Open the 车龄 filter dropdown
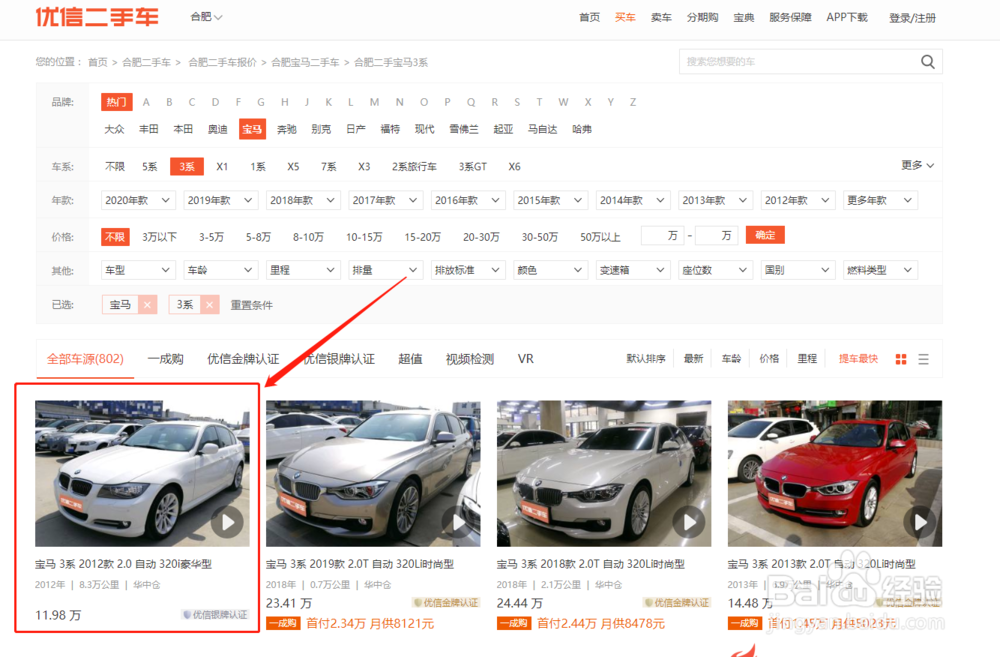Viewport: 1000px width, 657px height. 220,270
